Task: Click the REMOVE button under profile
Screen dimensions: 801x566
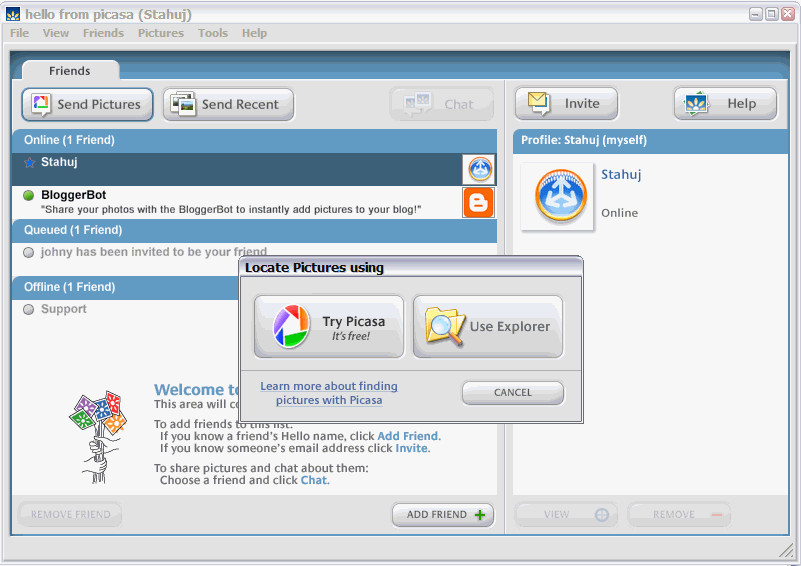Action: (x=679, y=515)
